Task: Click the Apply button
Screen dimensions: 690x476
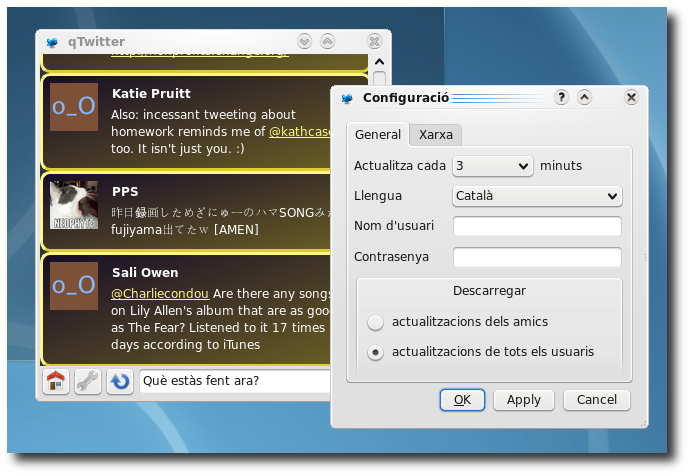Action: (x=524, y=400)
